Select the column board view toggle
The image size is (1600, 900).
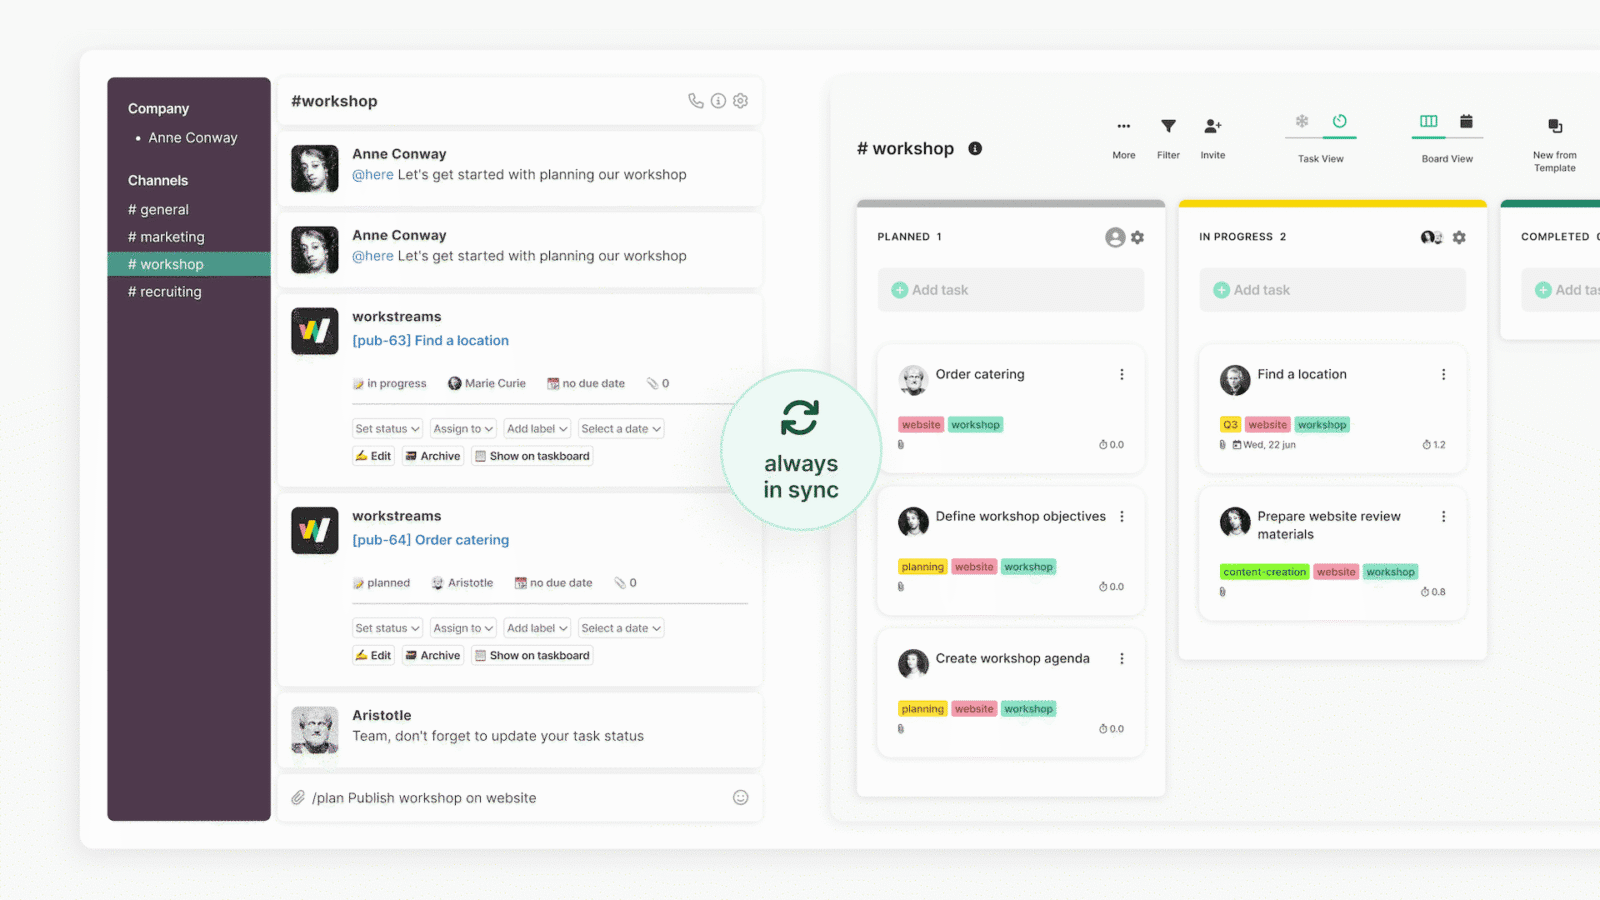point(1428,122)
